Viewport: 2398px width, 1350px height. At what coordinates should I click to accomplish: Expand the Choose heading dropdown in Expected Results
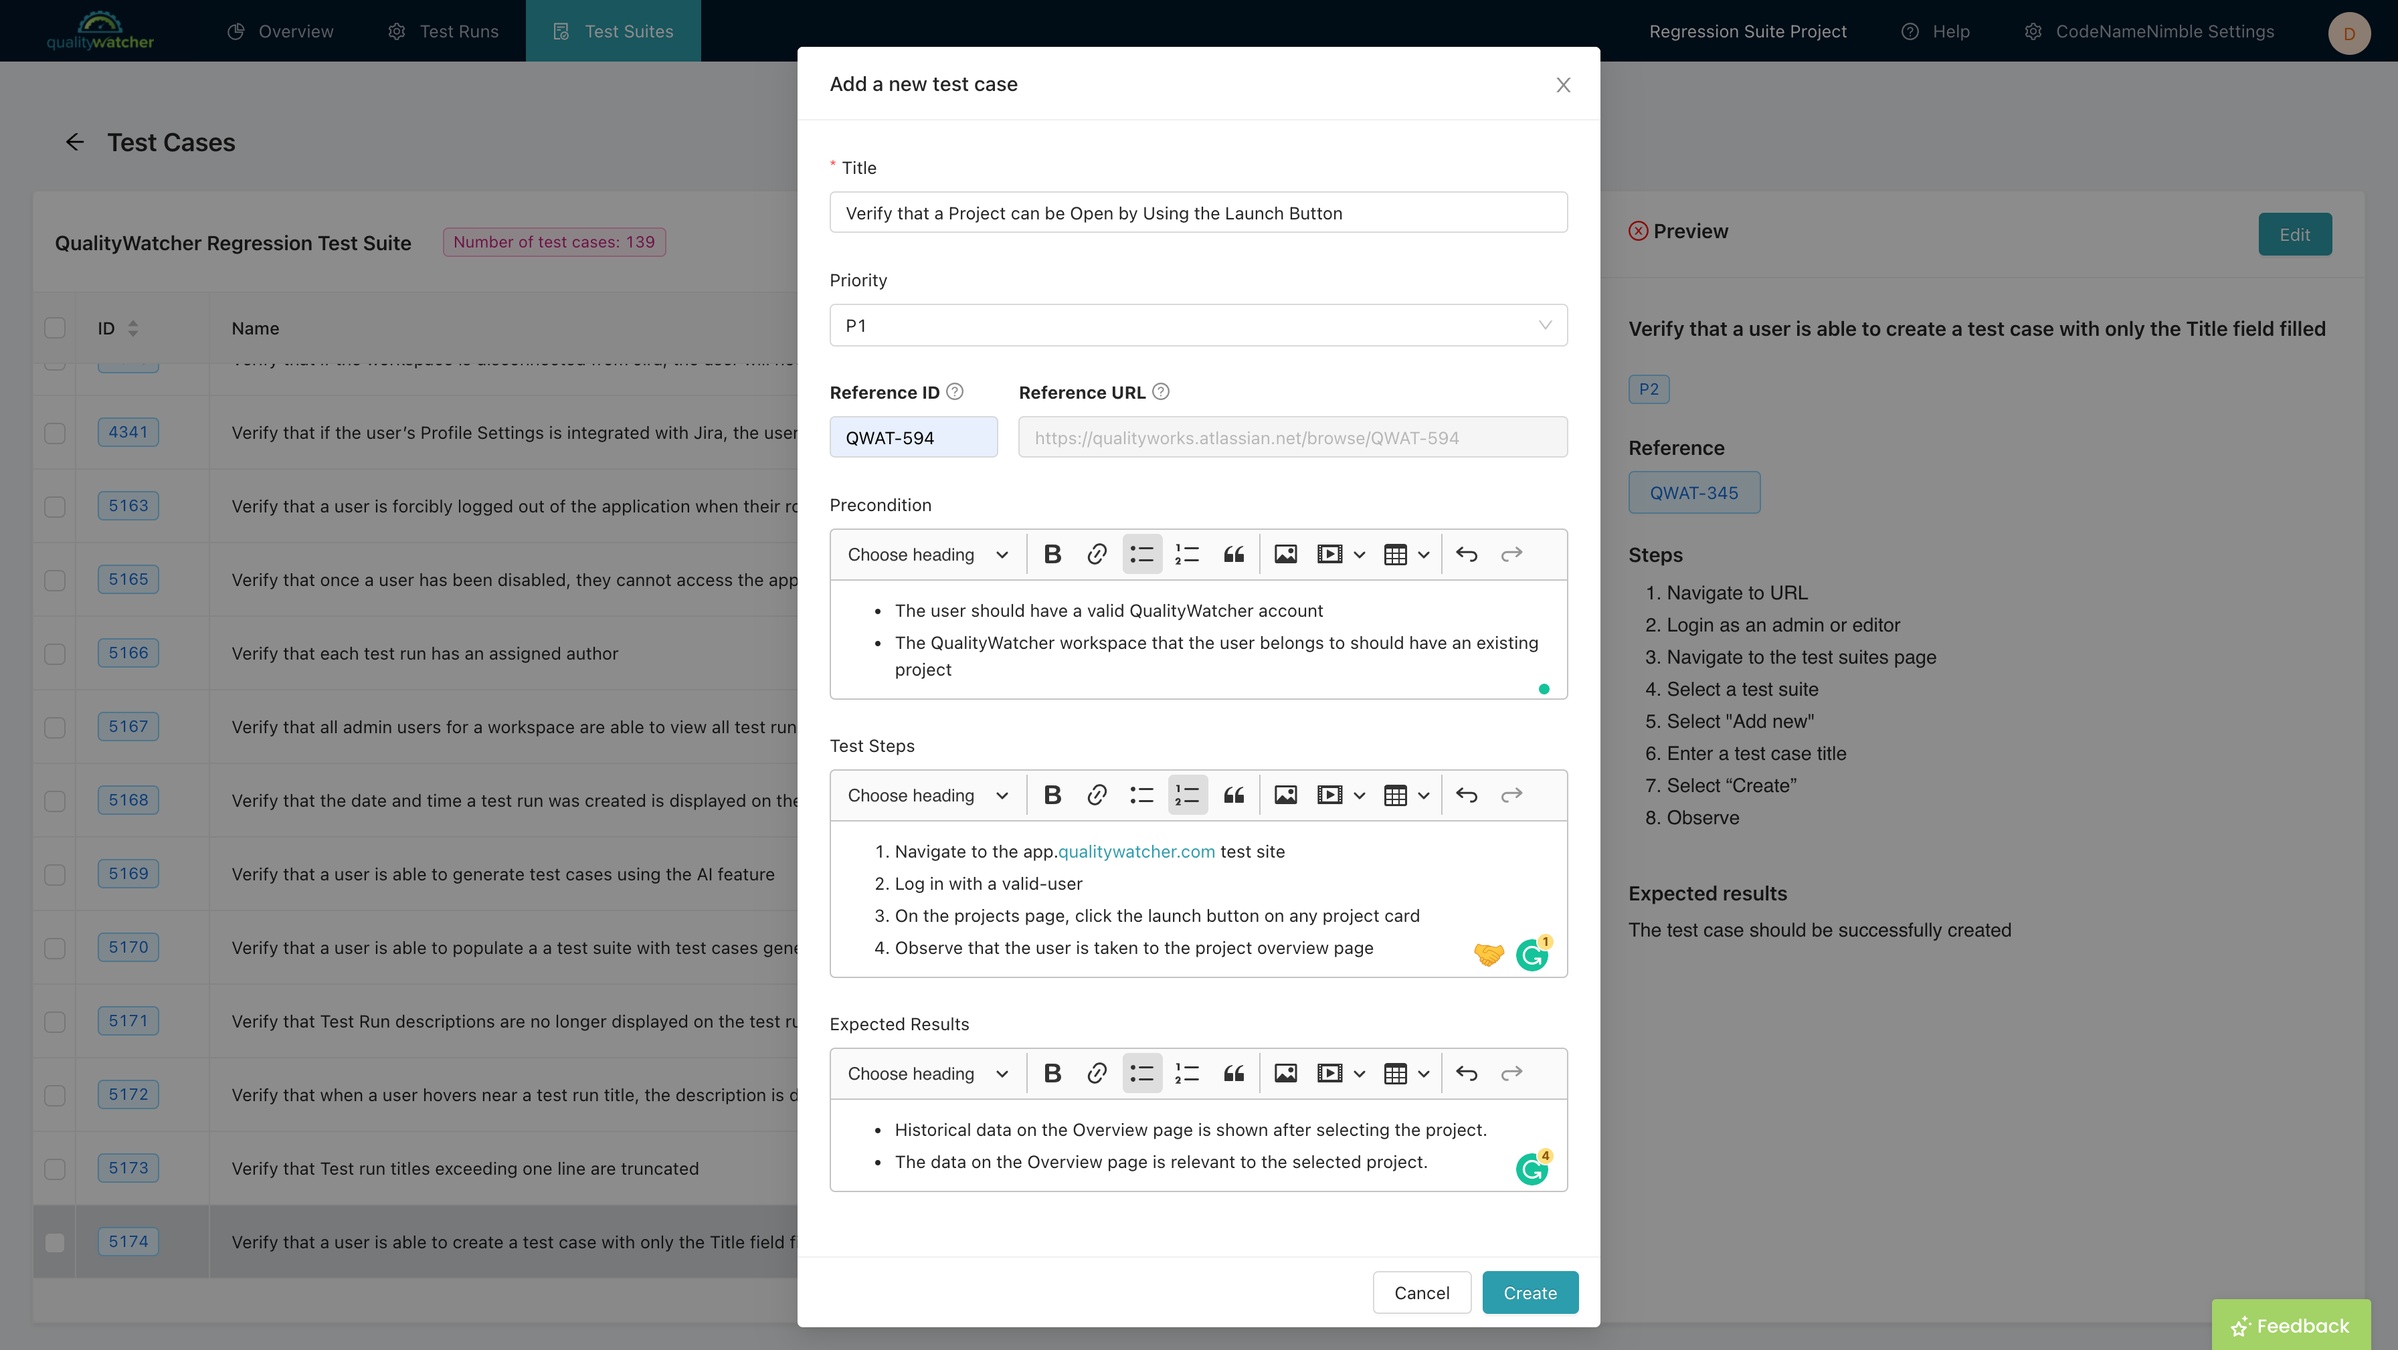(926, 1073)
